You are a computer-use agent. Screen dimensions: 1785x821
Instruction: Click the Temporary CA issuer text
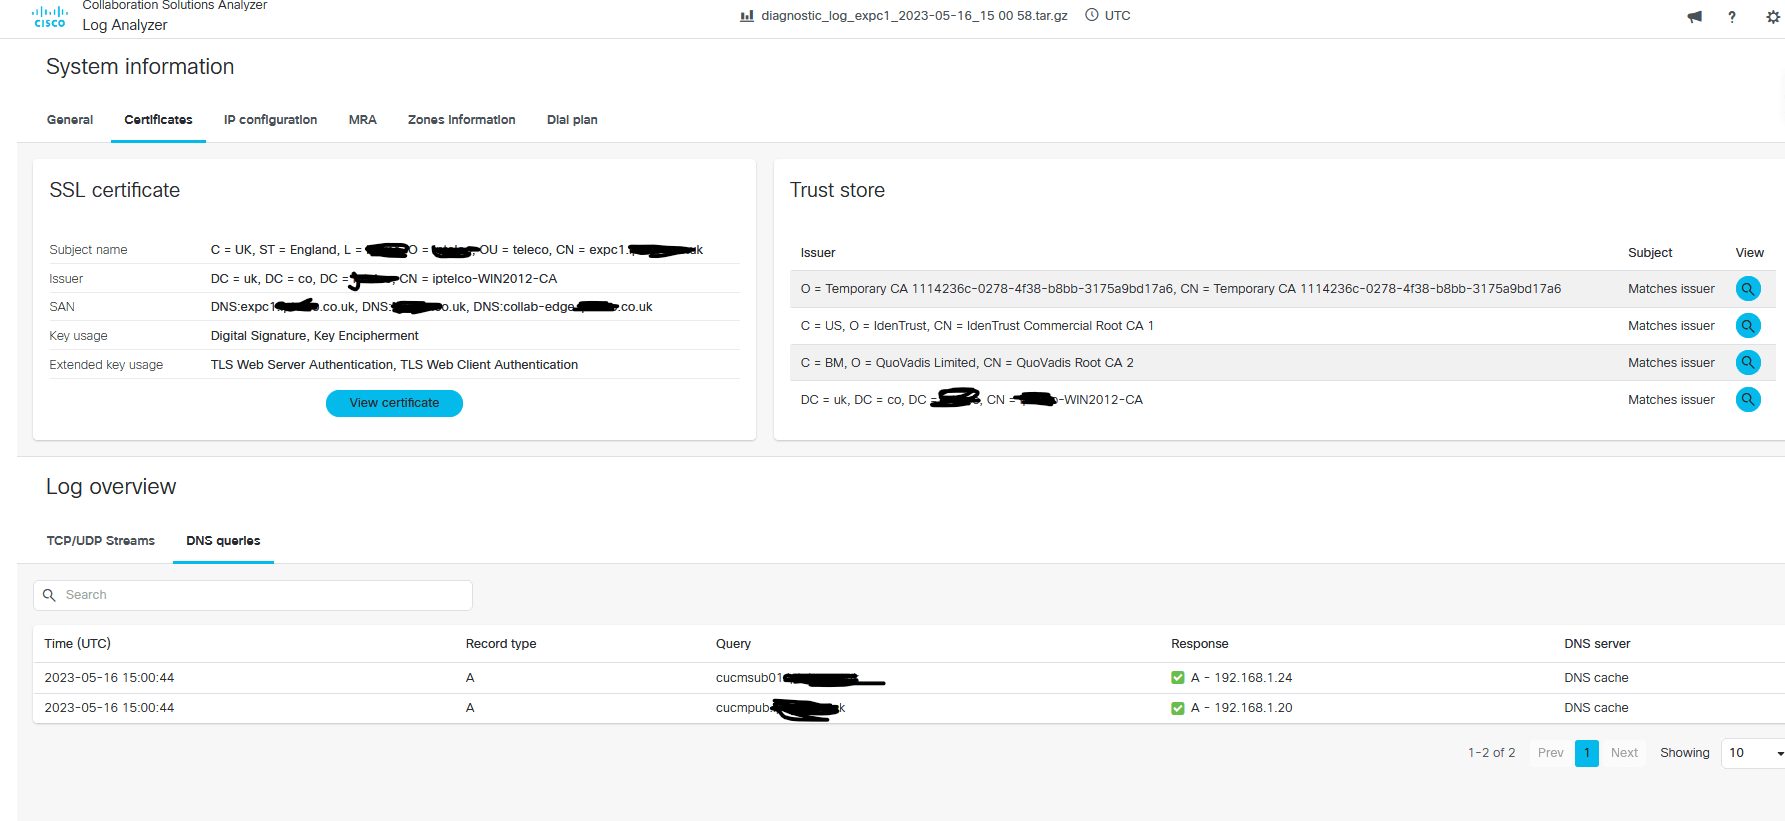(x=1180, y=289)
